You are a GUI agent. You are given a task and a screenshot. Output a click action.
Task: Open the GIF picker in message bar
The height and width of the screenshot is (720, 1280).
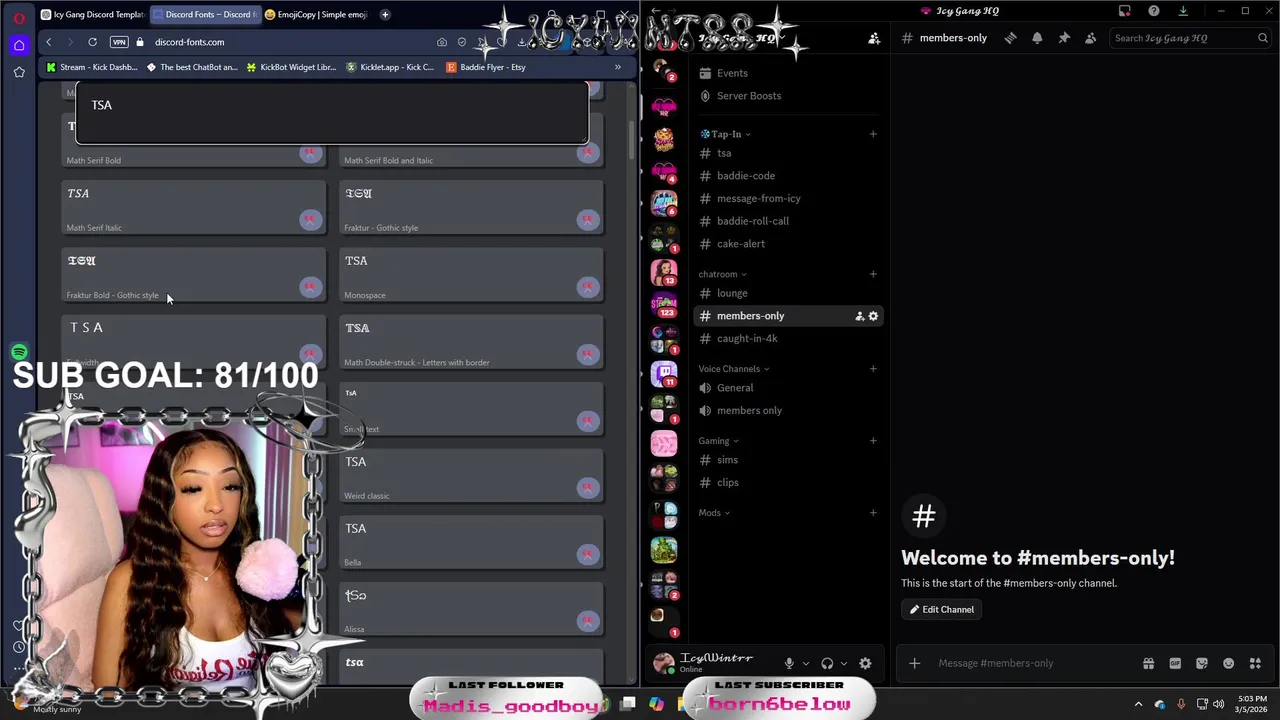(1175, 663)
